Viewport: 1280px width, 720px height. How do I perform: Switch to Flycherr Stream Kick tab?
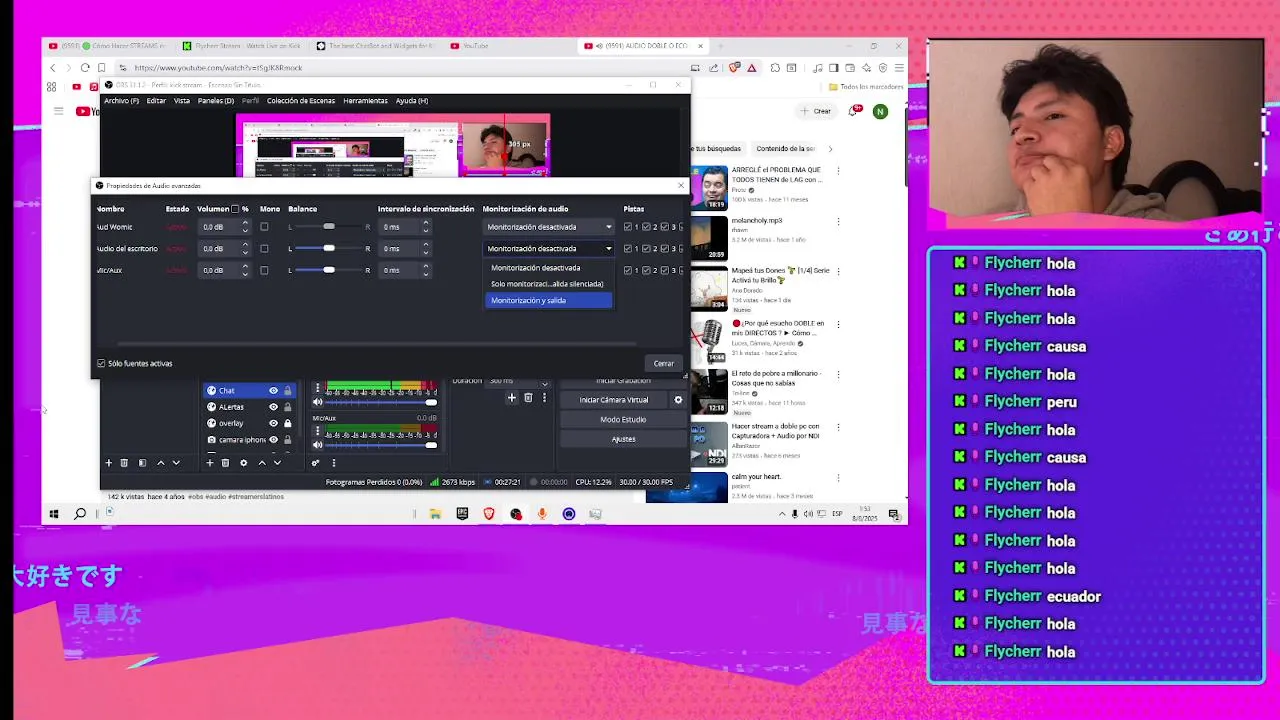[240, 46]
